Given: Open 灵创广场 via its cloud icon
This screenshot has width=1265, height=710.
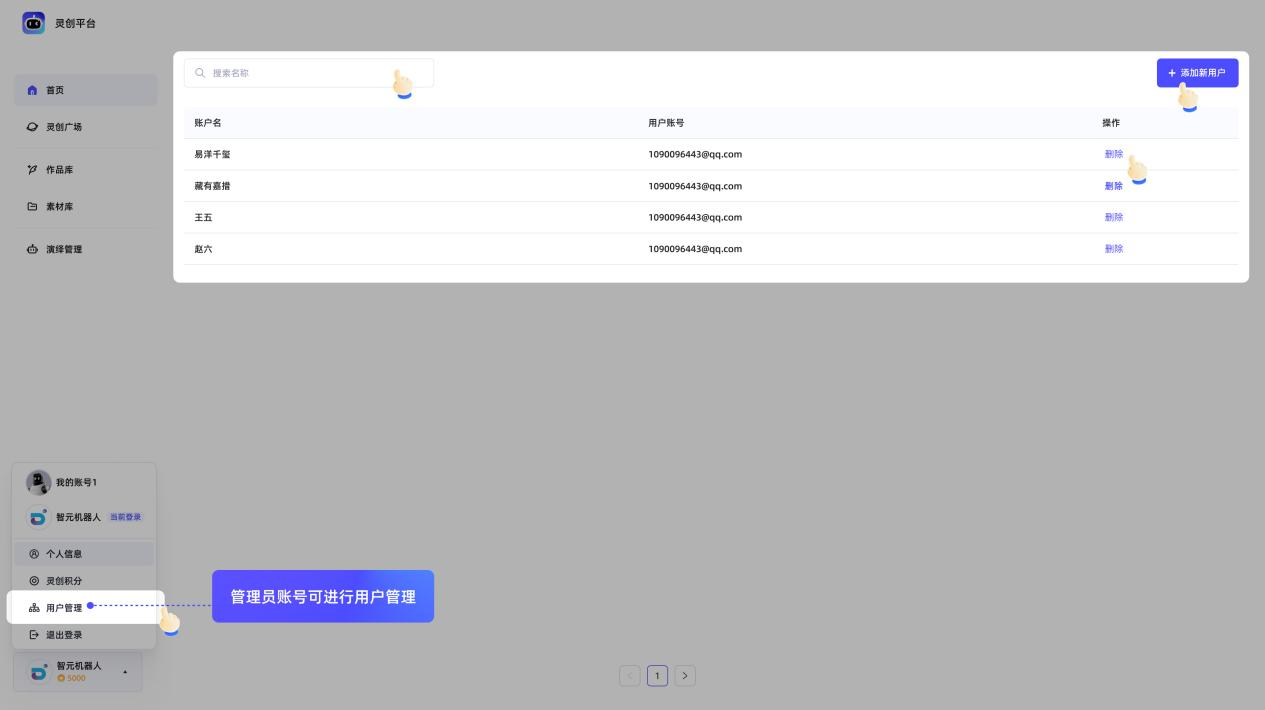Looking at the screenshot, I should click(x=33, y=127).
